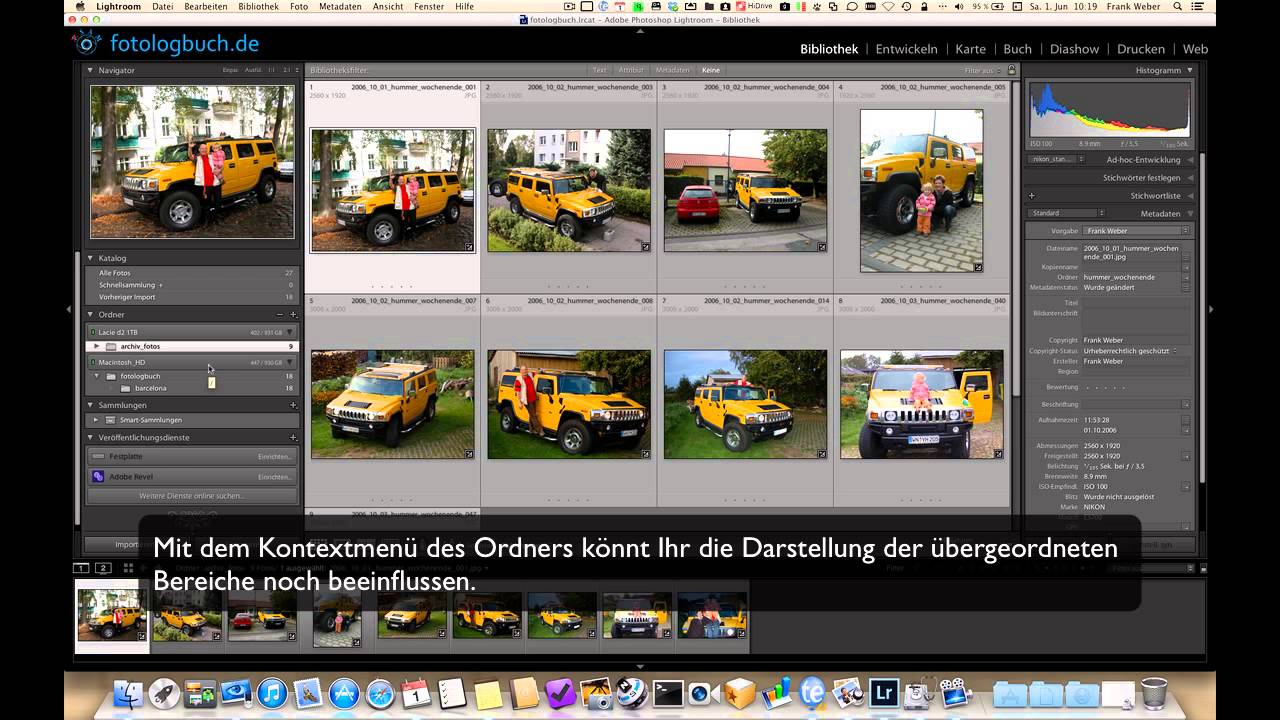The height and width of the screenshot is (720, 1280).
Task: Select Keine in library filter bar
Action: pos(711,70)
